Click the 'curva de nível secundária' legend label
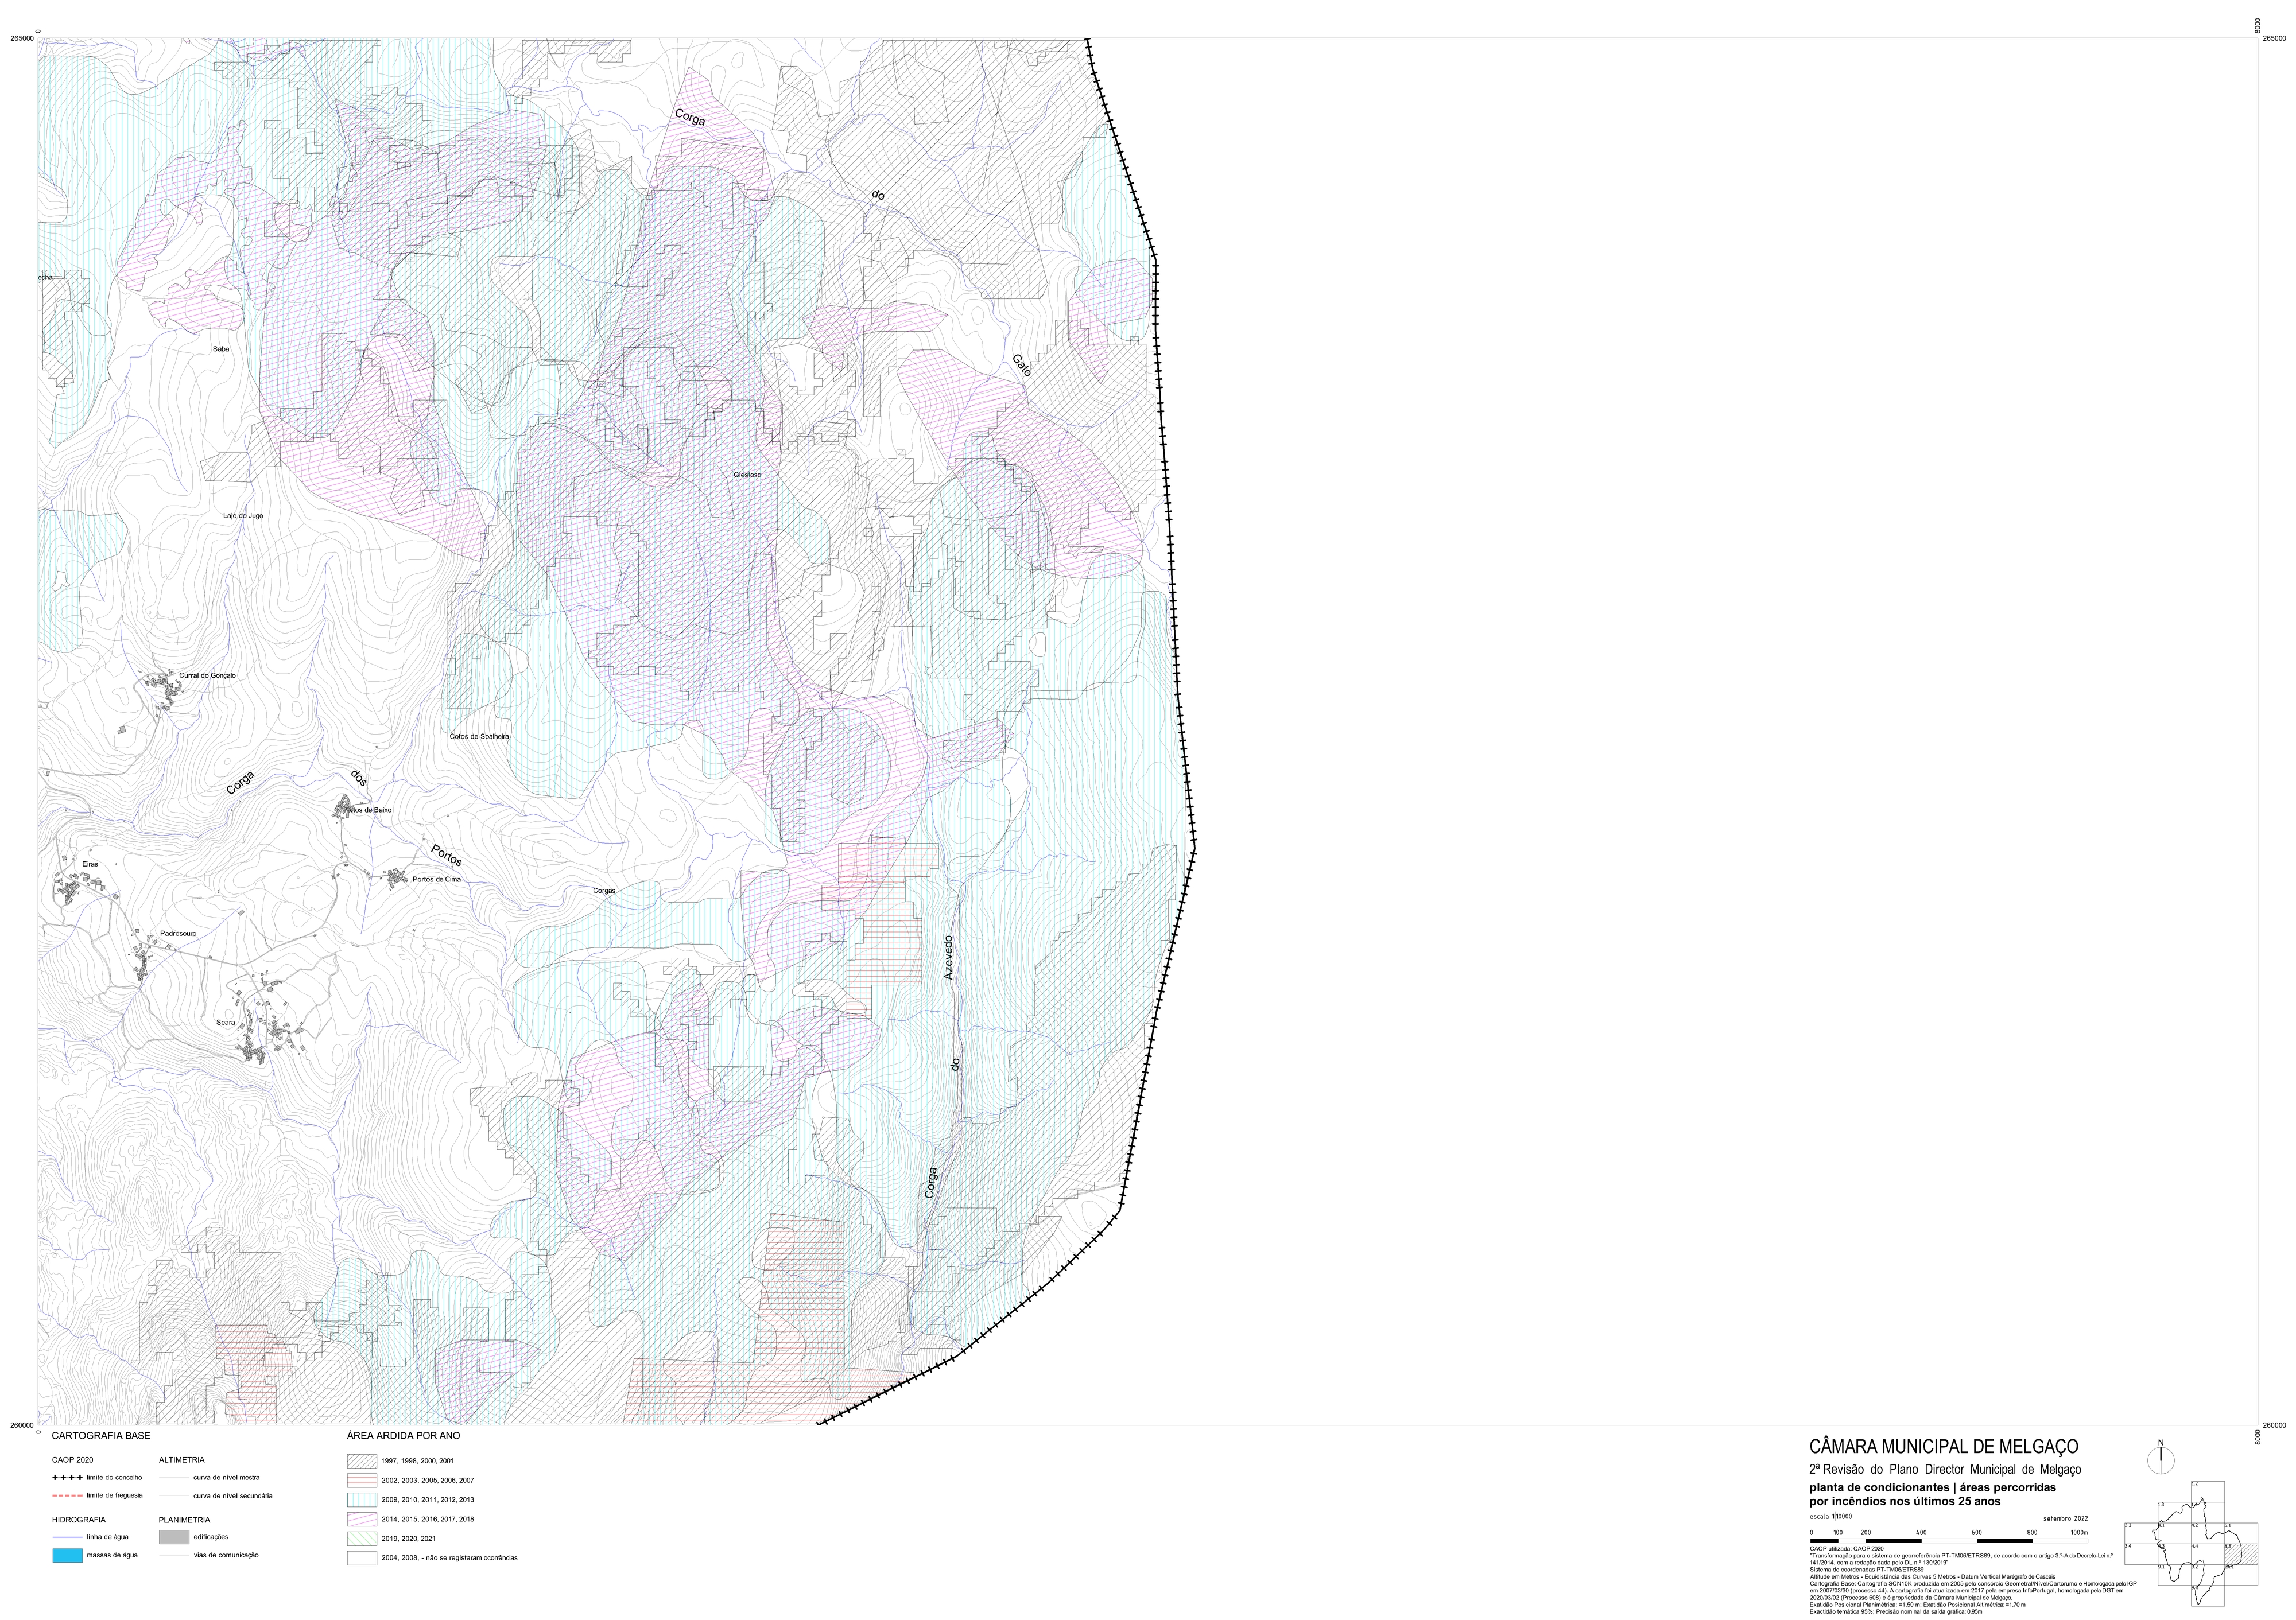The image size is (2296, 1620). 232,1496
